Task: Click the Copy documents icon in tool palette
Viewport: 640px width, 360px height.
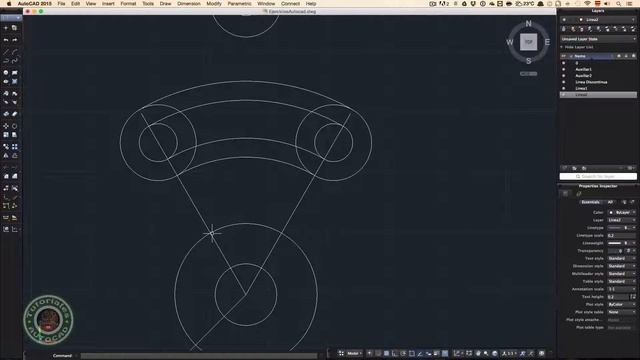Action: point(15,28)
